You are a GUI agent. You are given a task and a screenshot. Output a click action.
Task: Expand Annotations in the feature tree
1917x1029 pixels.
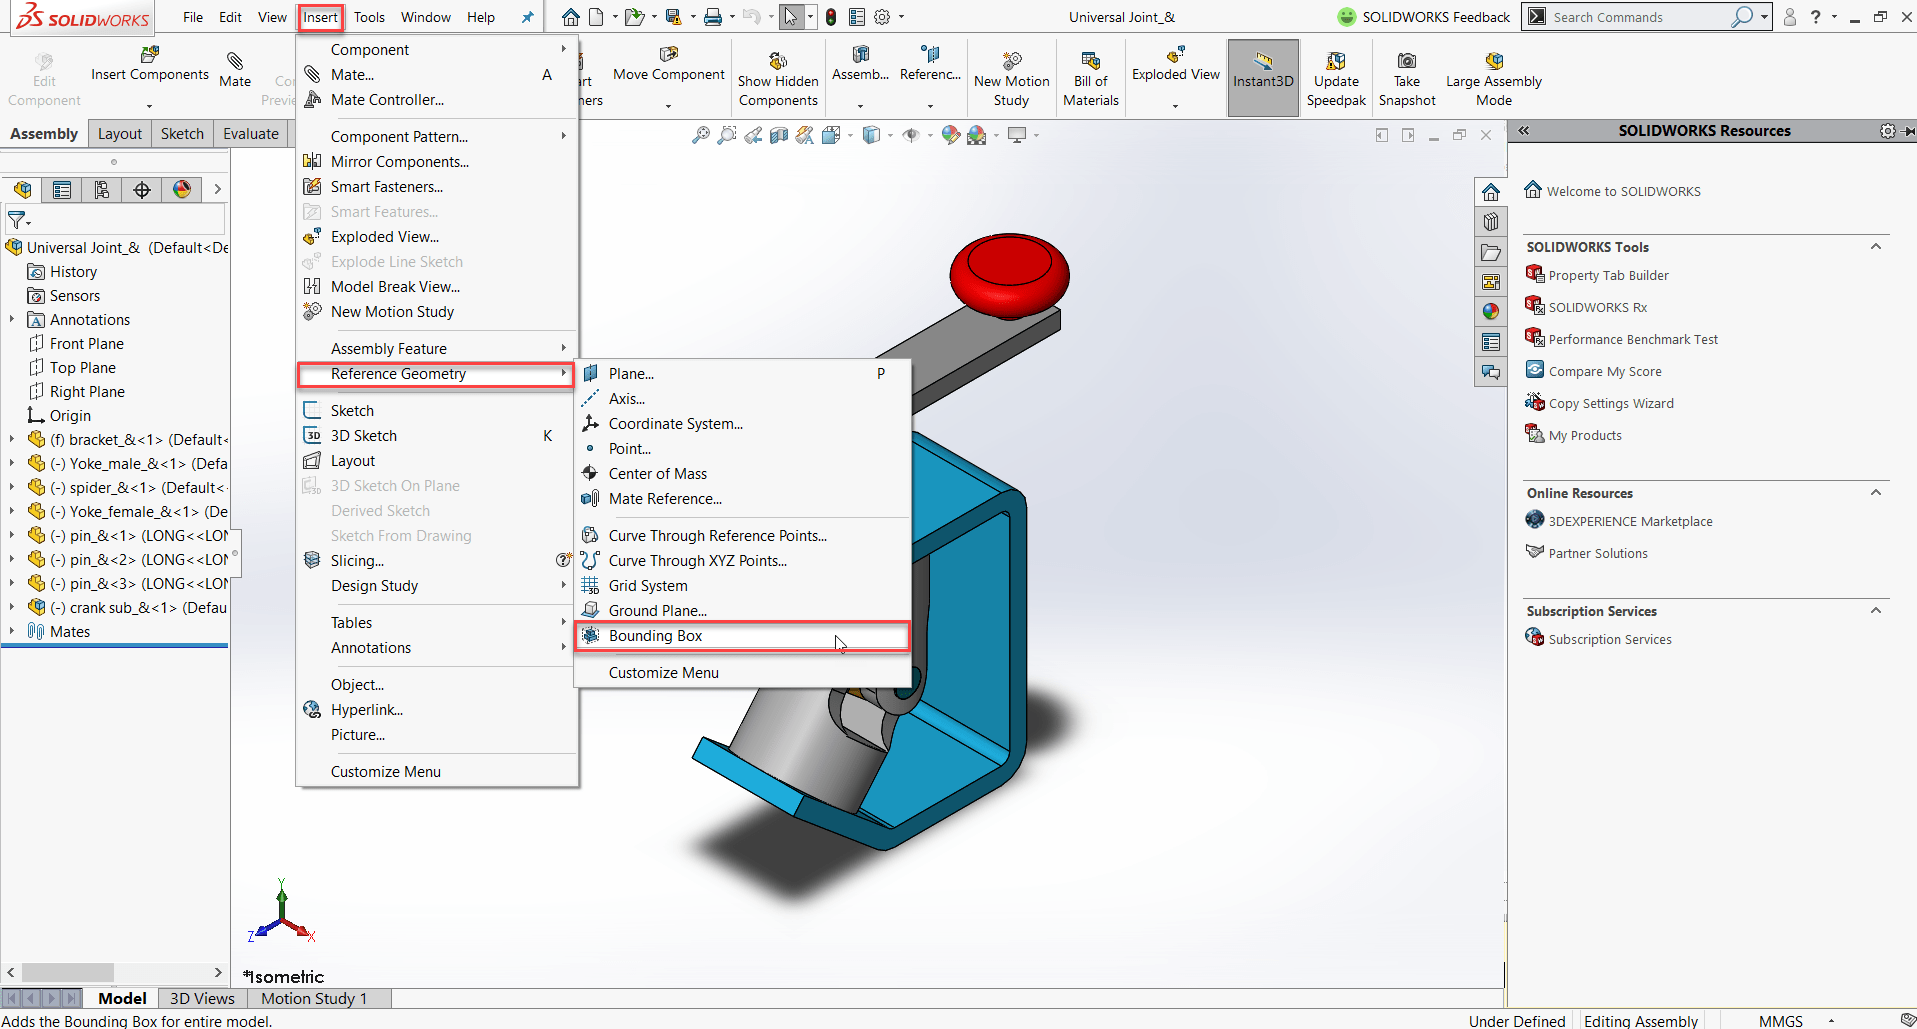click(x=12, y=319)
